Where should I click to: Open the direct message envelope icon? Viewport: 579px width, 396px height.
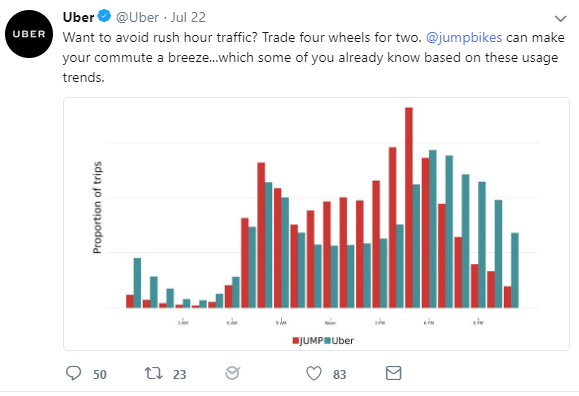[394, 373]
